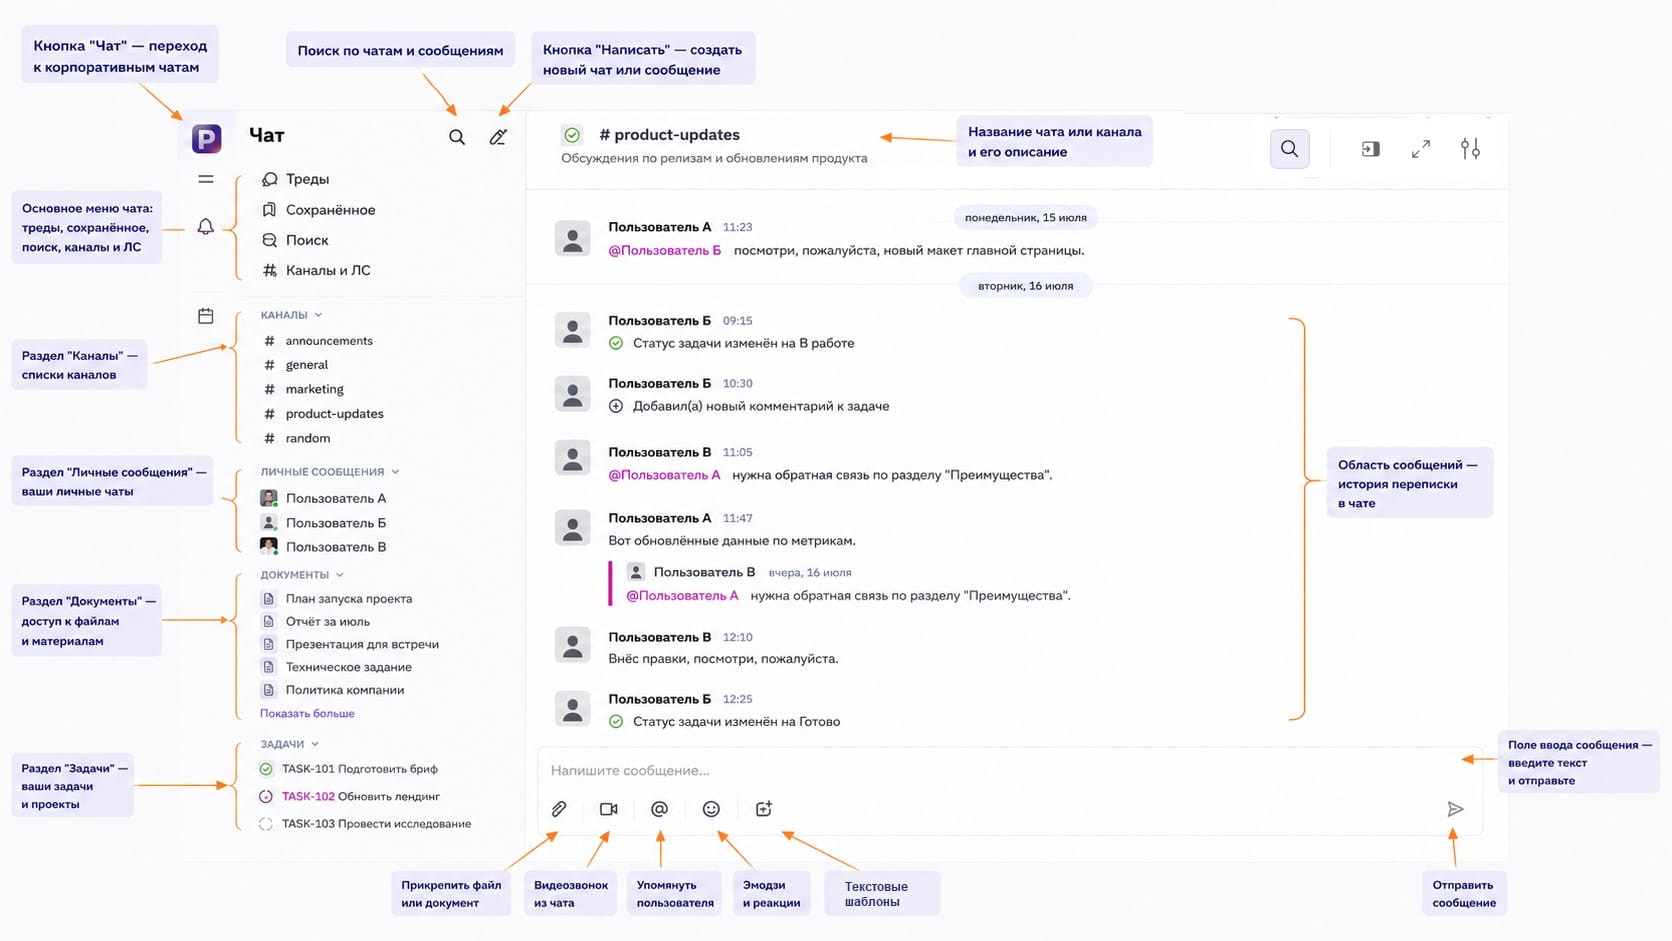The height and width of the screenshot is (941, 1672).
Task: Collapse the Личные сообщения section chevron
Action: pos(395,472)
